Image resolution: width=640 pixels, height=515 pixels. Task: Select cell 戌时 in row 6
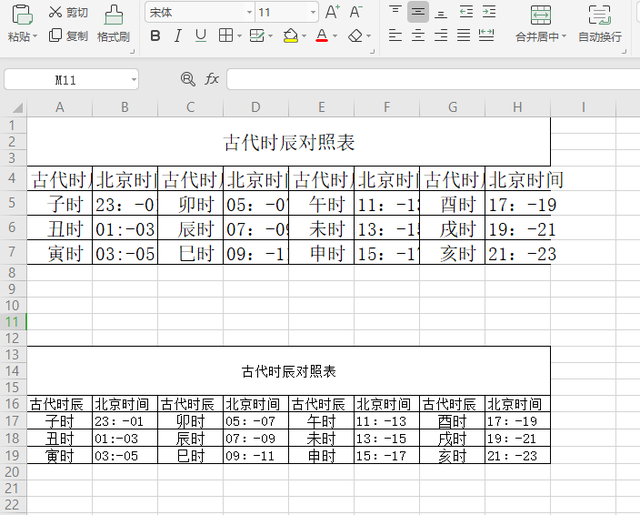452,229
